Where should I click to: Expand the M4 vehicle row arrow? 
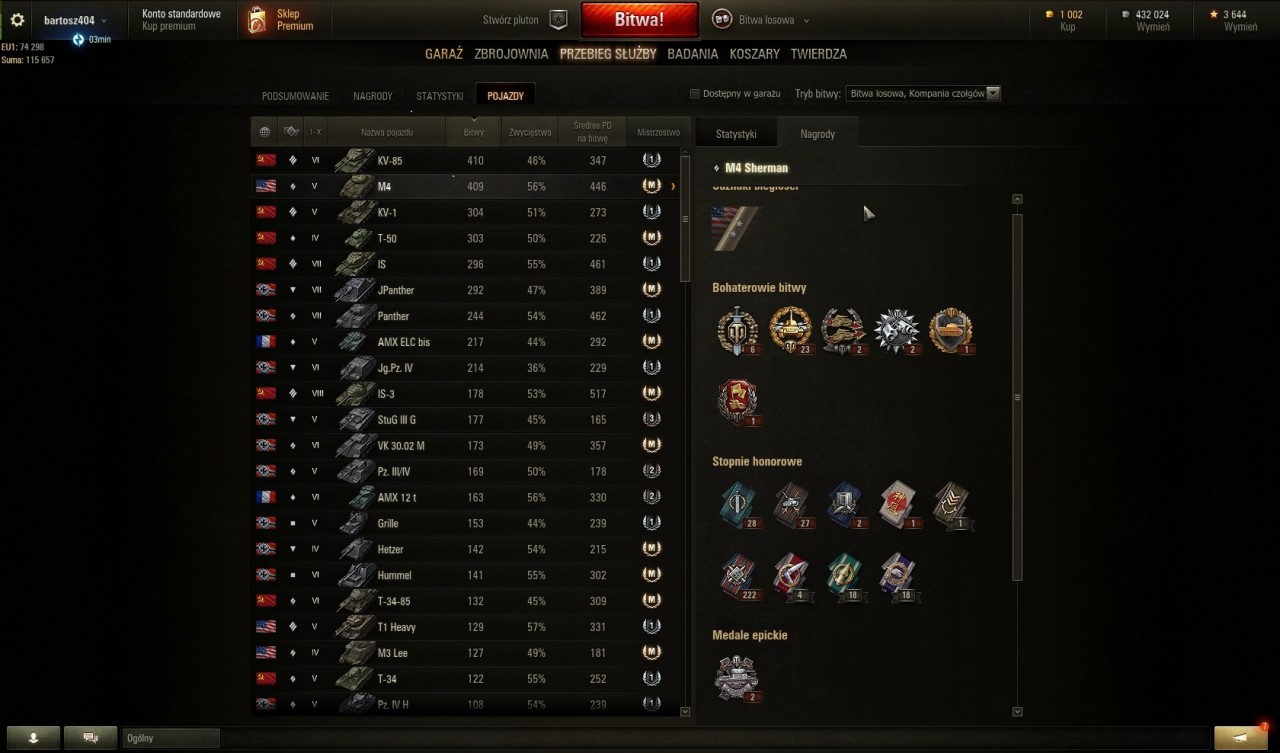tap(673, 187)
